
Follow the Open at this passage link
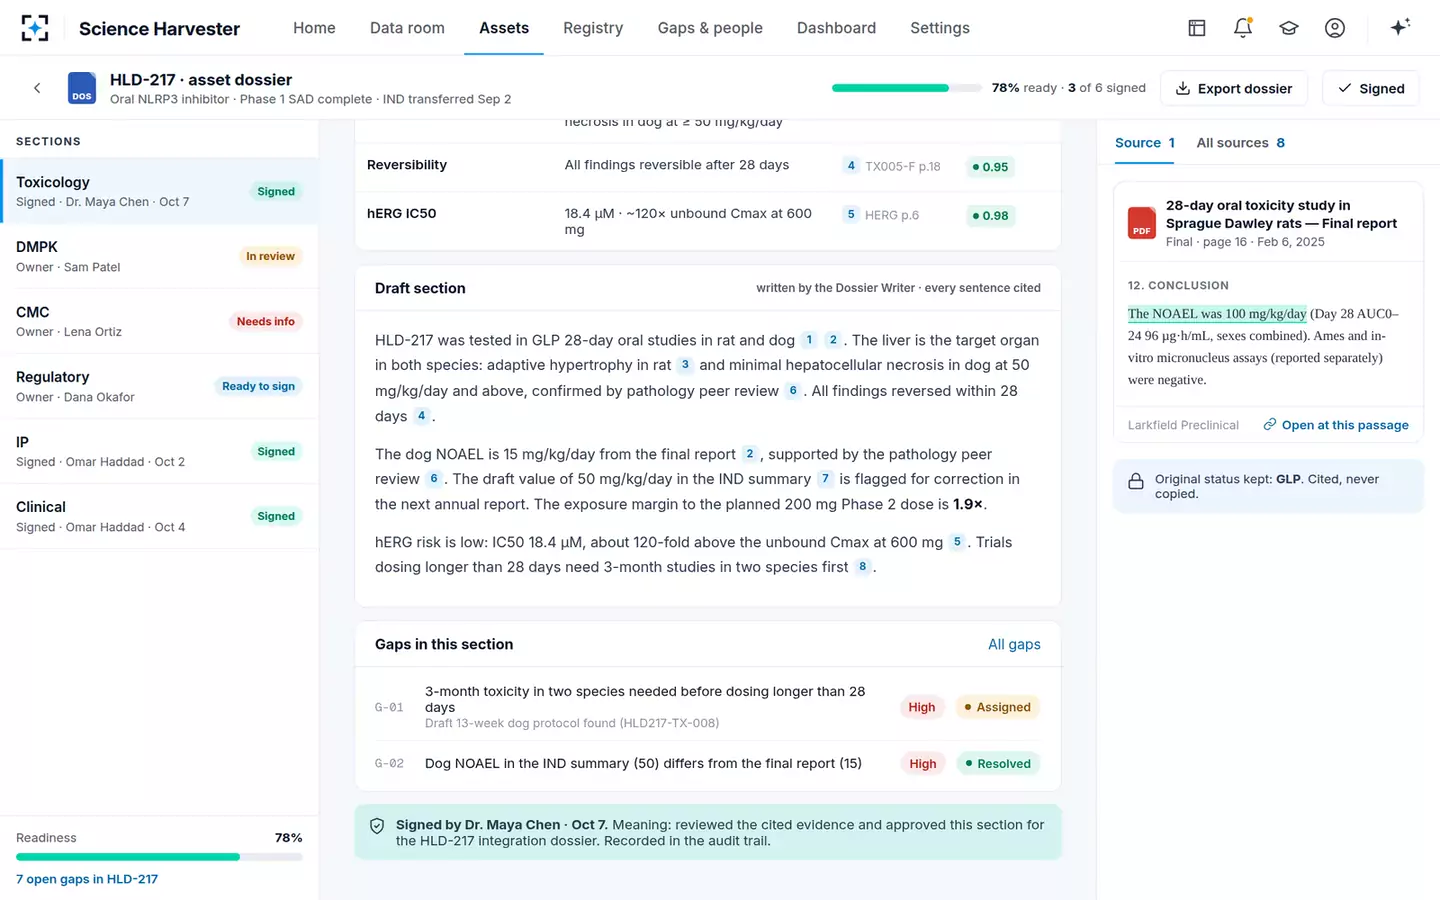click(x=1336, y=425)
